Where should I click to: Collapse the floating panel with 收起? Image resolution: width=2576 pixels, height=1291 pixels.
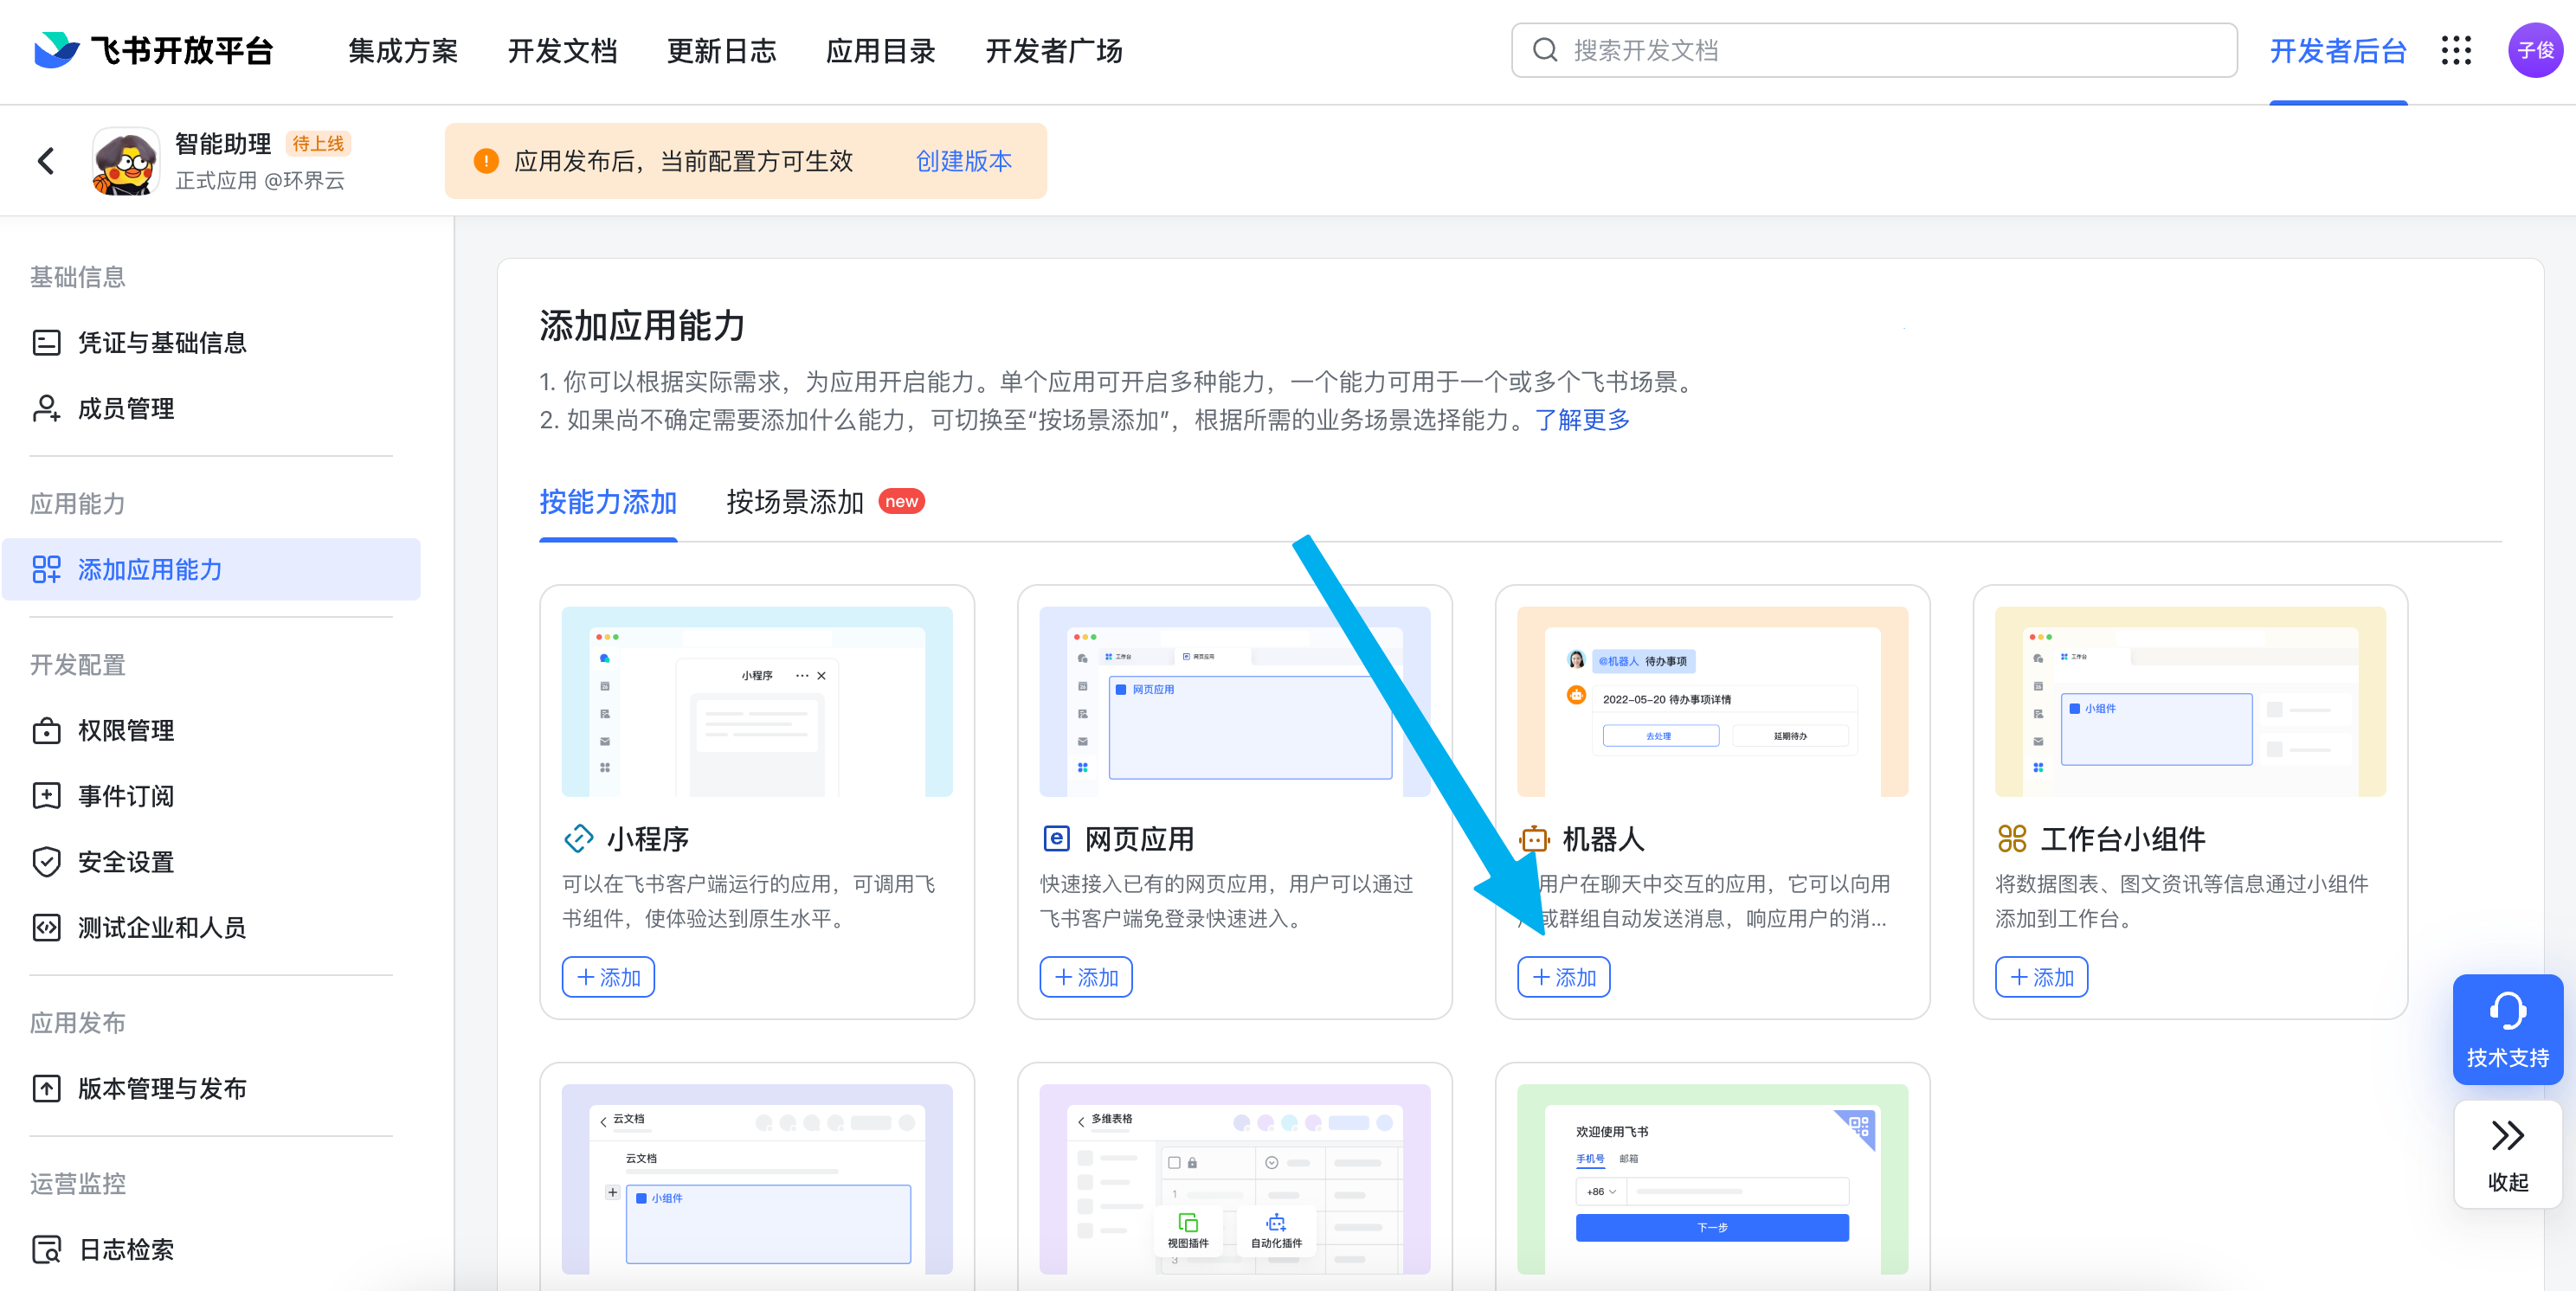pyautogui.click(x=2506, y=1154)
